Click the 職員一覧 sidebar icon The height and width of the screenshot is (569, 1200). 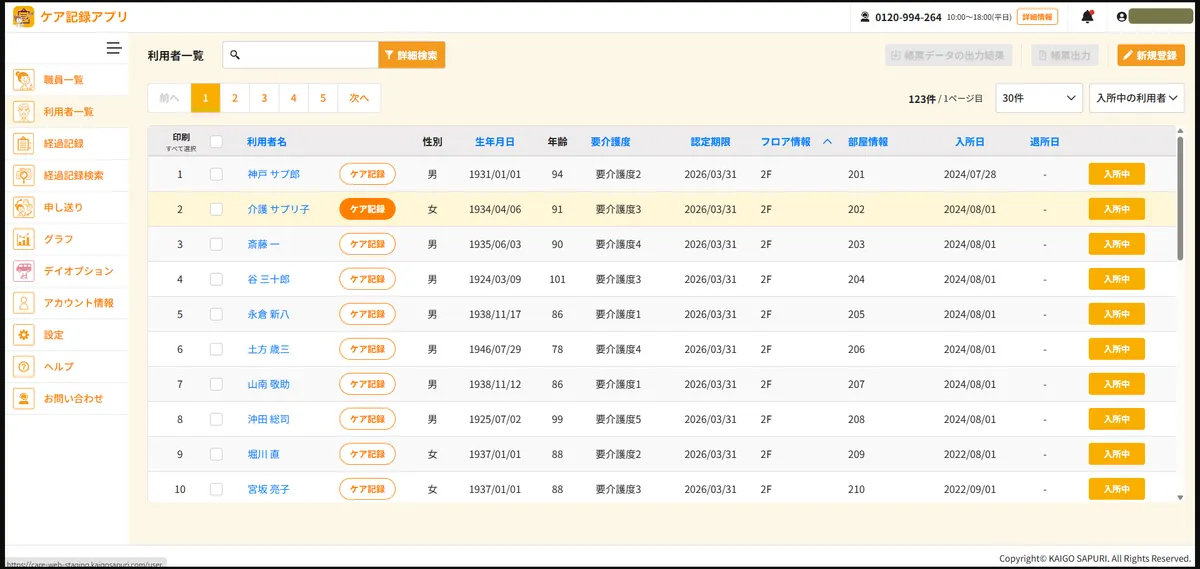(24, 80)
